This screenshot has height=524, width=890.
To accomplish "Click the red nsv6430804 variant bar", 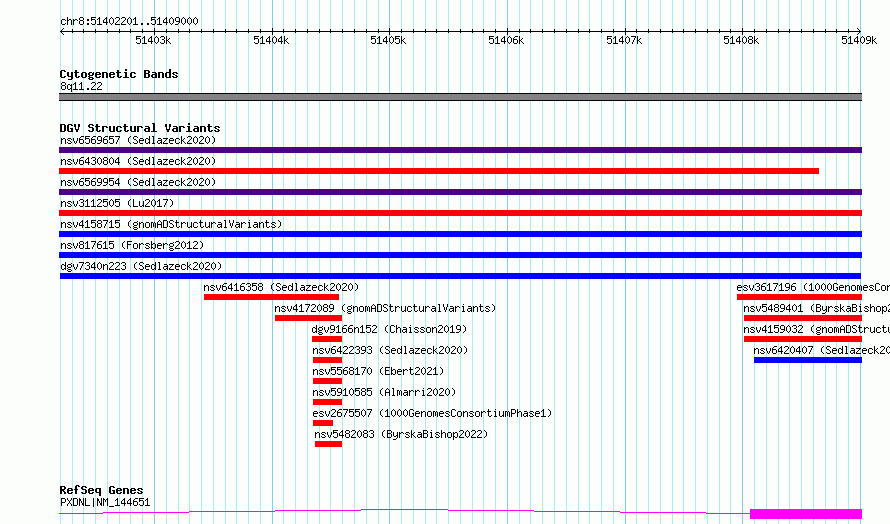I will pos(439,171).
